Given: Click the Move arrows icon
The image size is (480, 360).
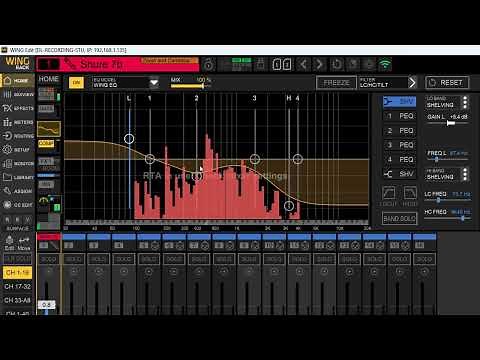Looking at the screenshot, I should click(24, 243).
